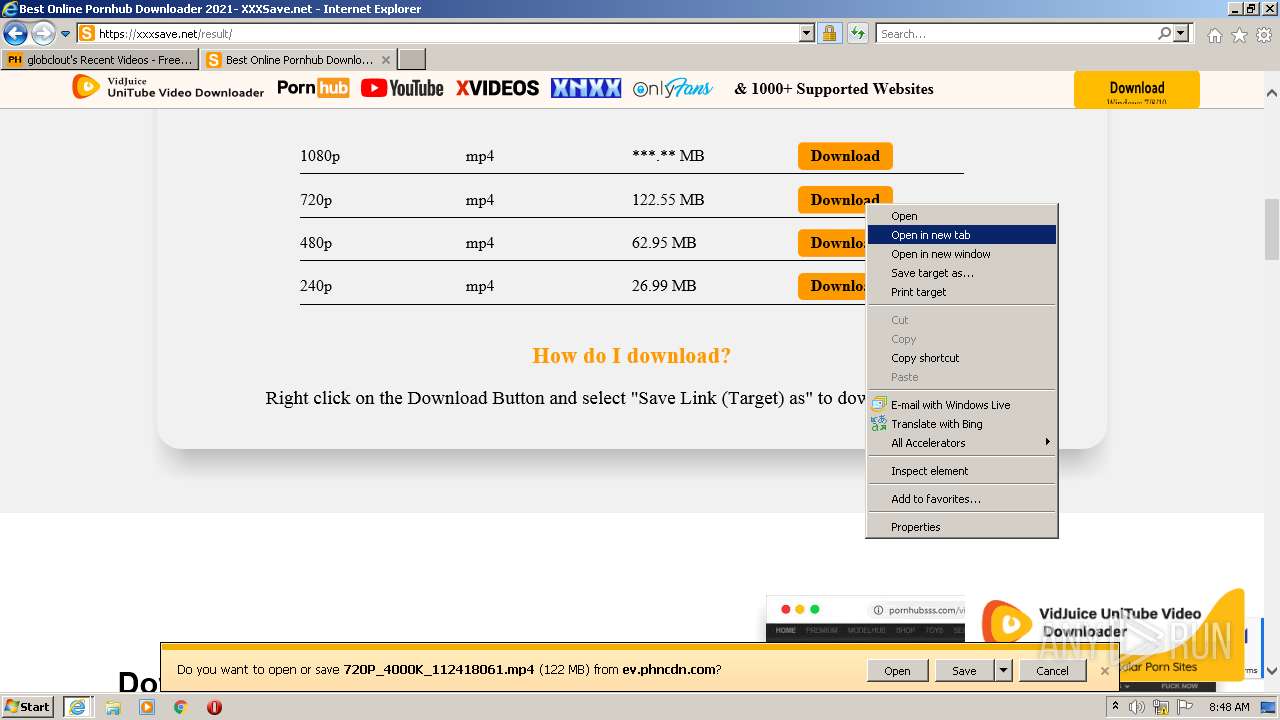
Task: Open media player taskbar icon
Action: click(x=147, y=707)
